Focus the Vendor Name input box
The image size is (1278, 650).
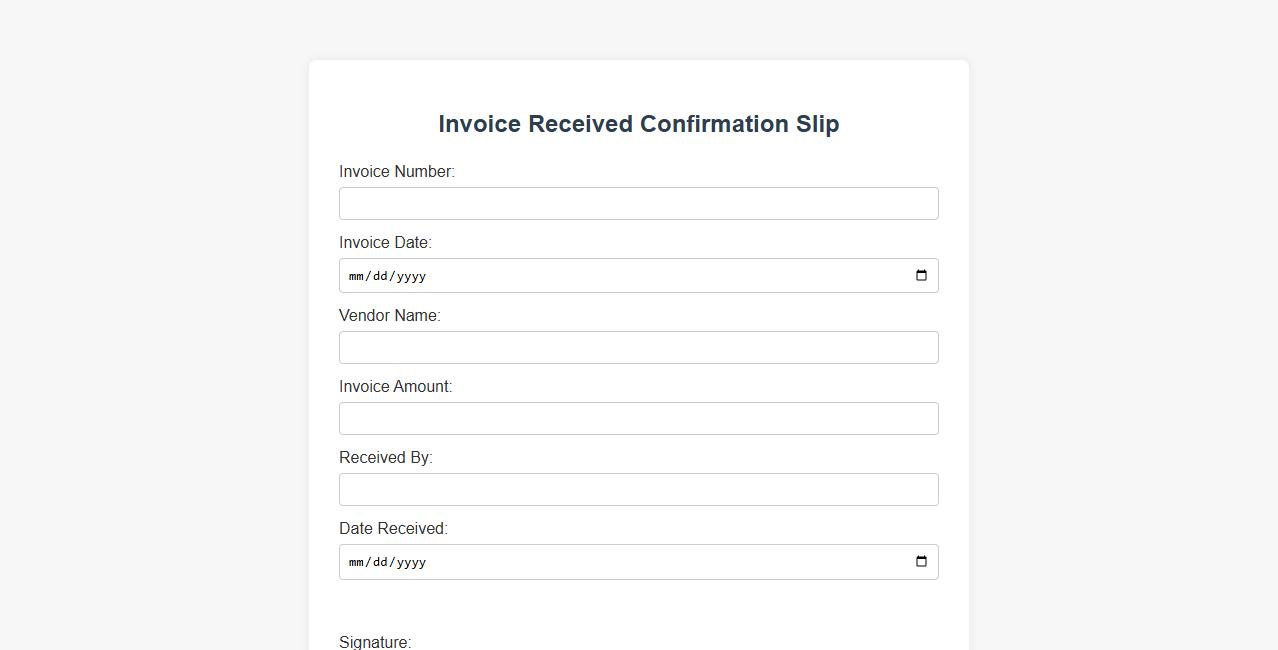[x=638, y=348]
